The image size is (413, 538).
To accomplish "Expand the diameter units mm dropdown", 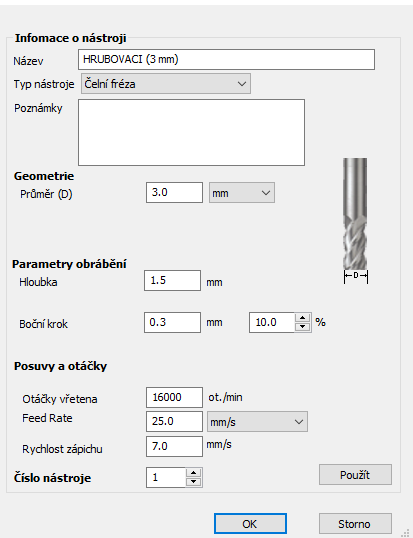I will (x=242, y=193).
